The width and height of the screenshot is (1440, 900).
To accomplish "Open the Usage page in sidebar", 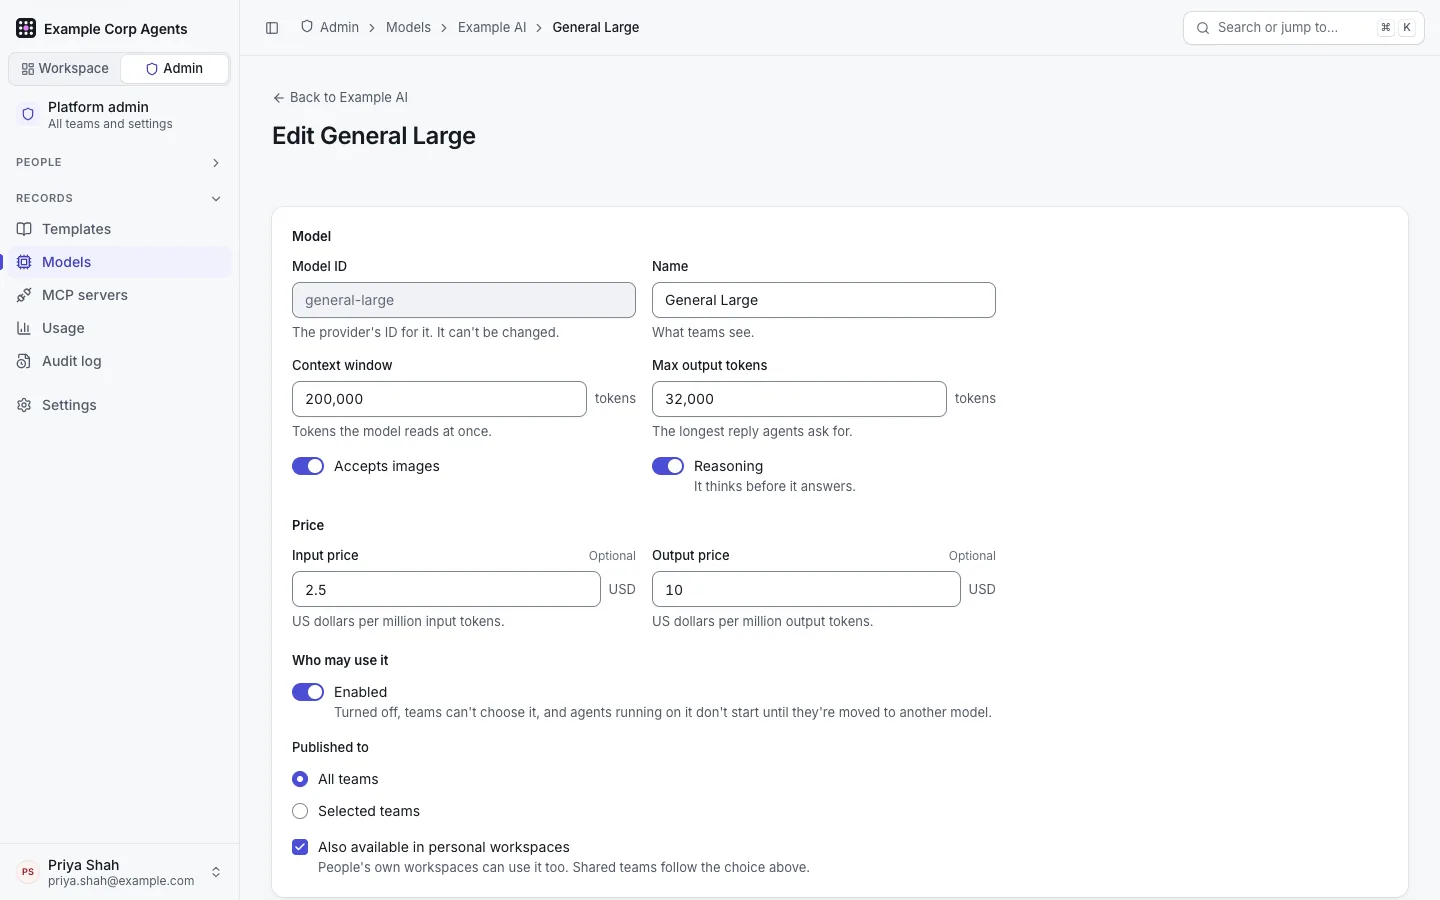I will pos(118,328).
